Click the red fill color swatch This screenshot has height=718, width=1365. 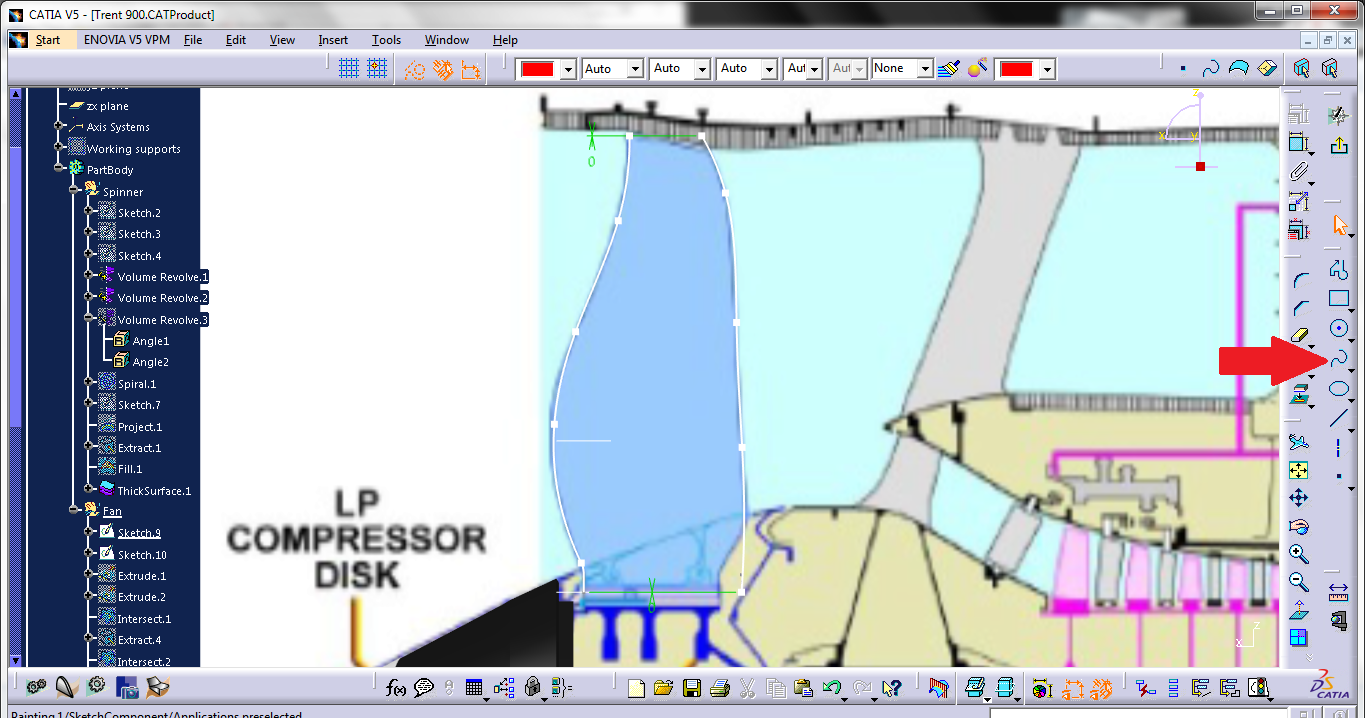537,69
